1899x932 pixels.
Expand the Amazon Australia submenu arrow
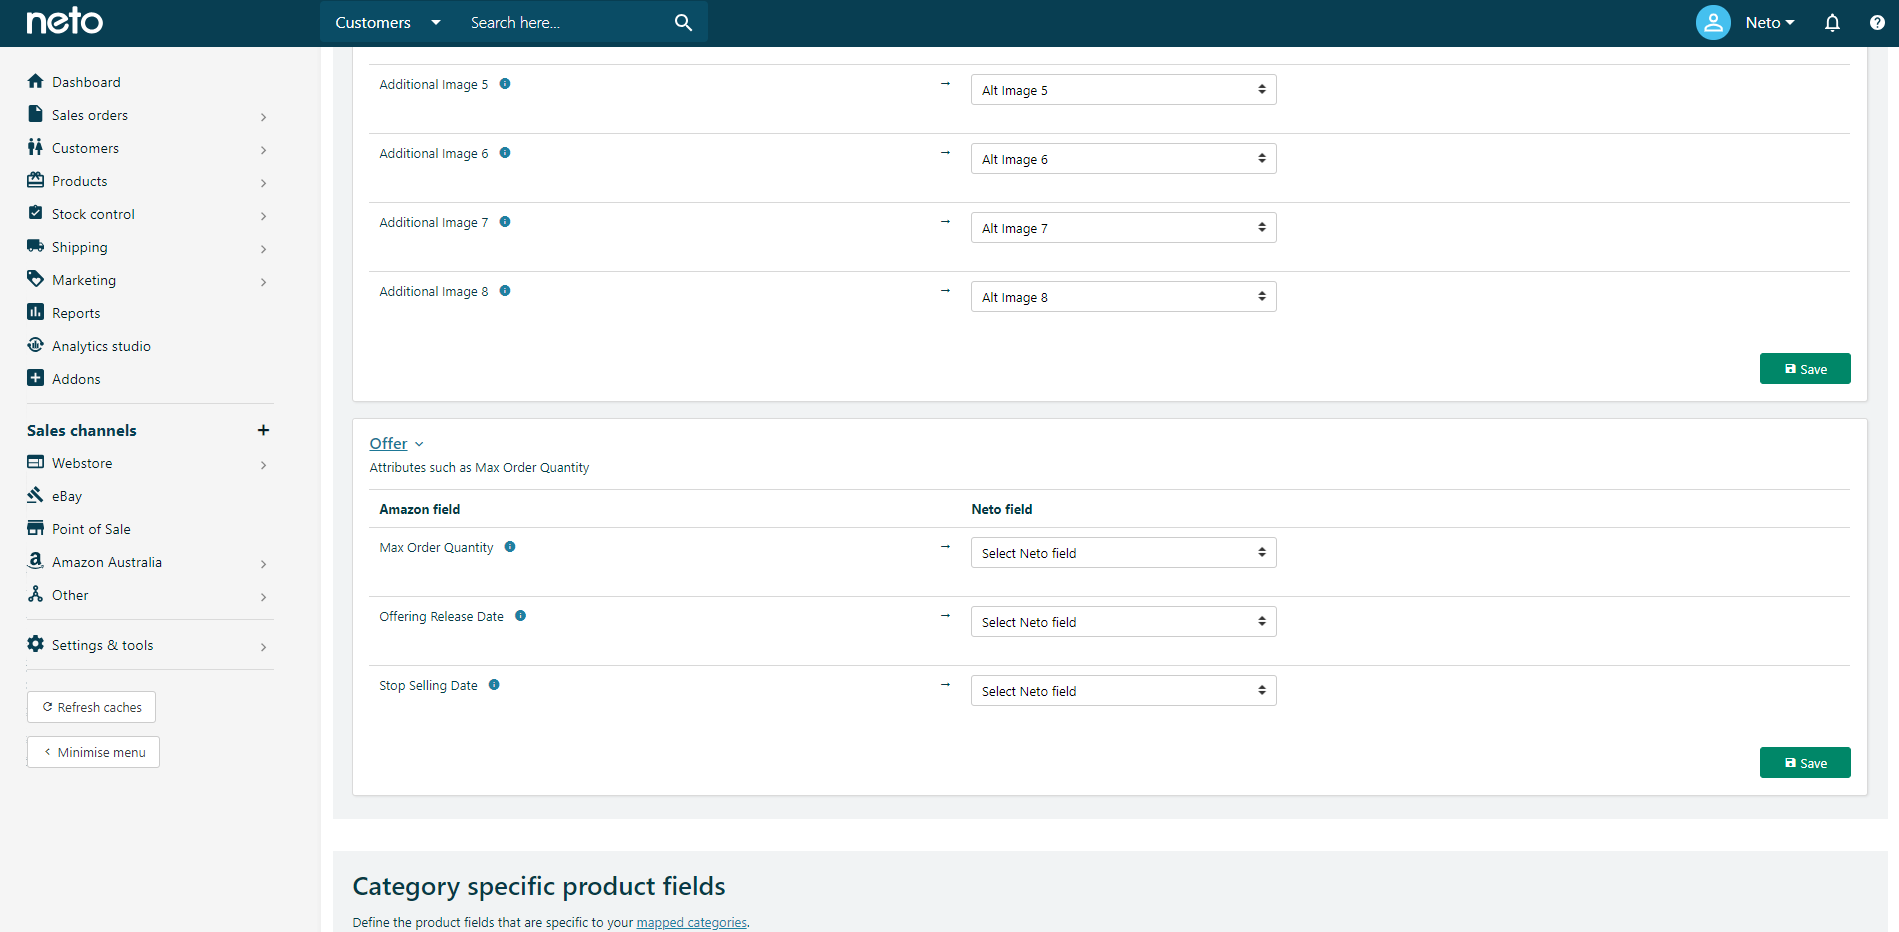263,564
